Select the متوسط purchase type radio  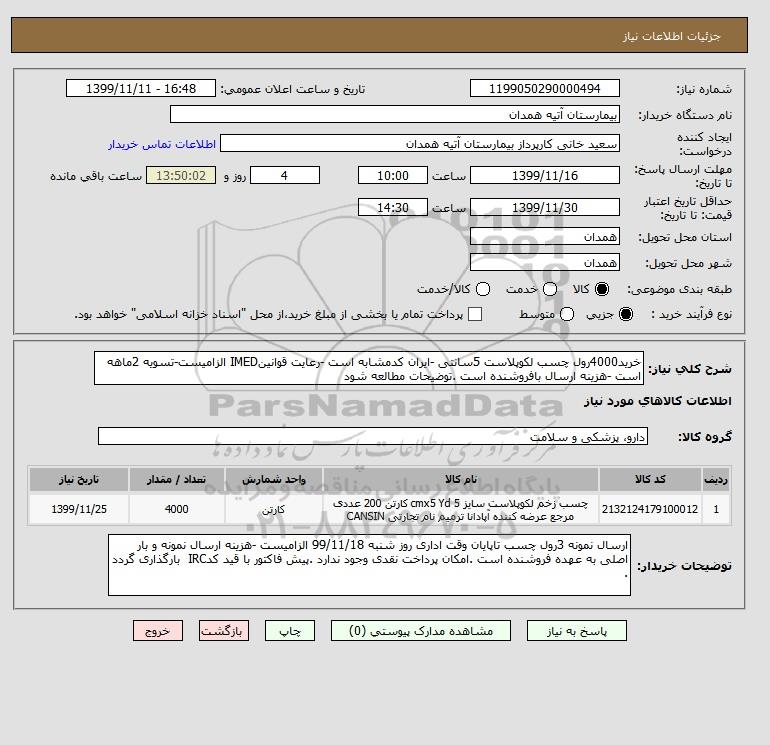coord(567,314)
